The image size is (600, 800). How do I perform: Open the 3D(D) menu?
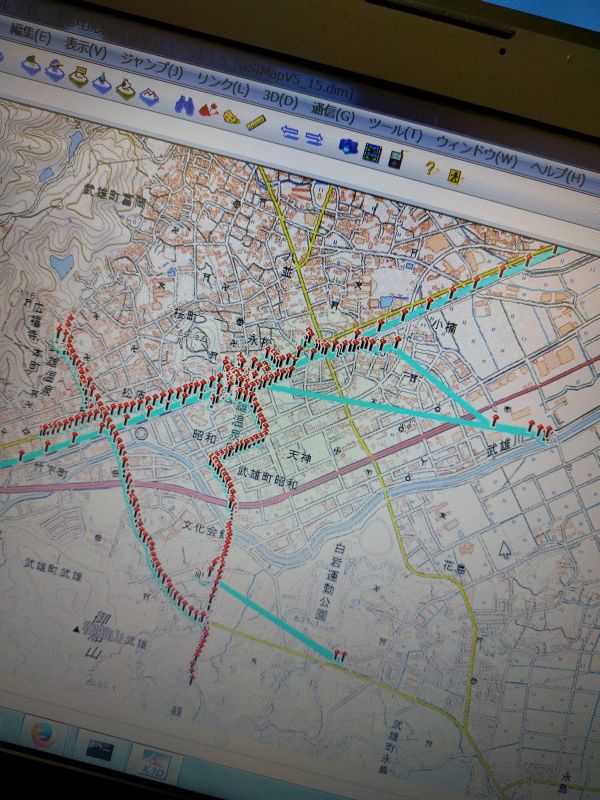(x=280, y=97)
